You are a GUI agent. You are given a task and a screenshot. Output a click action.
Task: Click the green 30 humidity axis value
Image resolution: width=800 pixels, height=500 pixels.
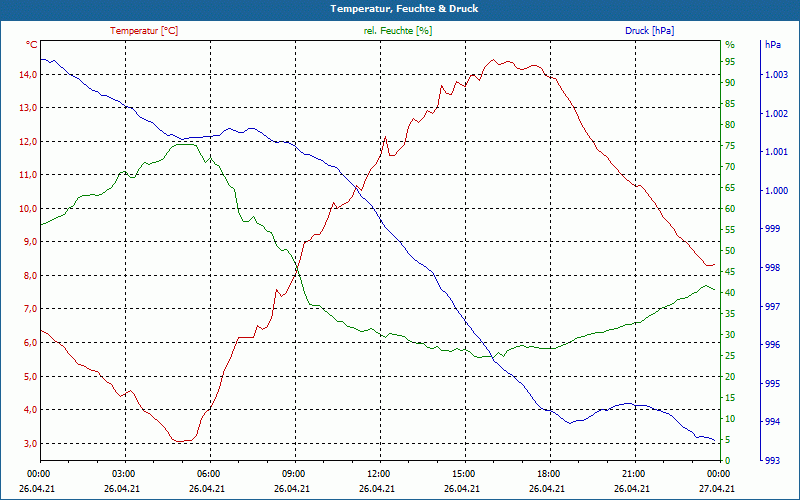[730, 335]
